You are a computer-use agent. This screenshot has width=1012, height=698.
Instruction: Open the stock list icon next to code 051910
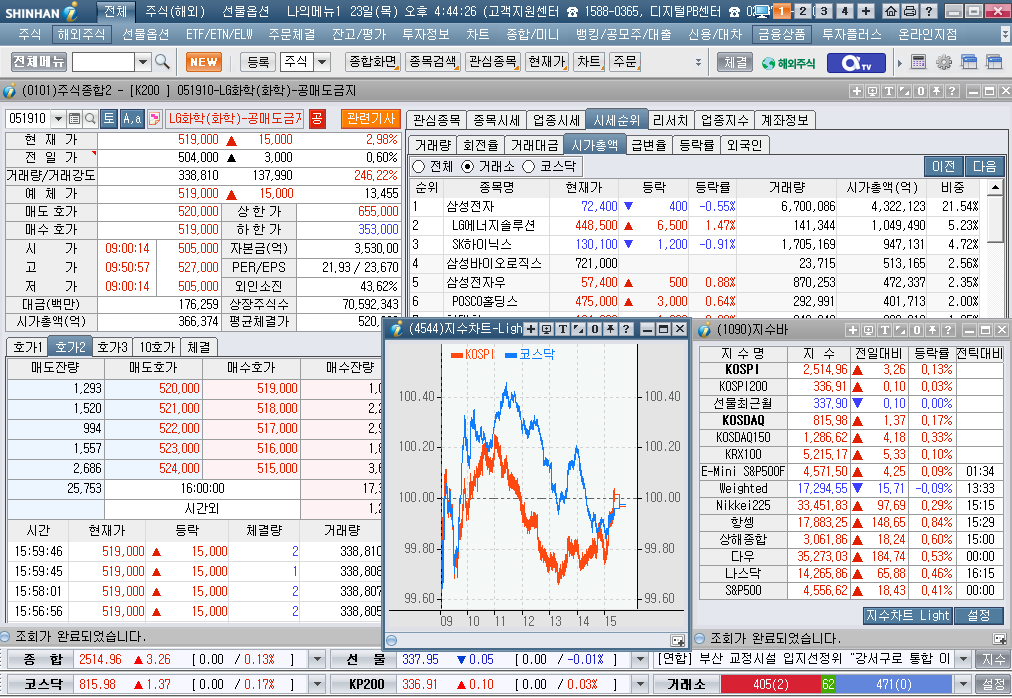(74, 119)
